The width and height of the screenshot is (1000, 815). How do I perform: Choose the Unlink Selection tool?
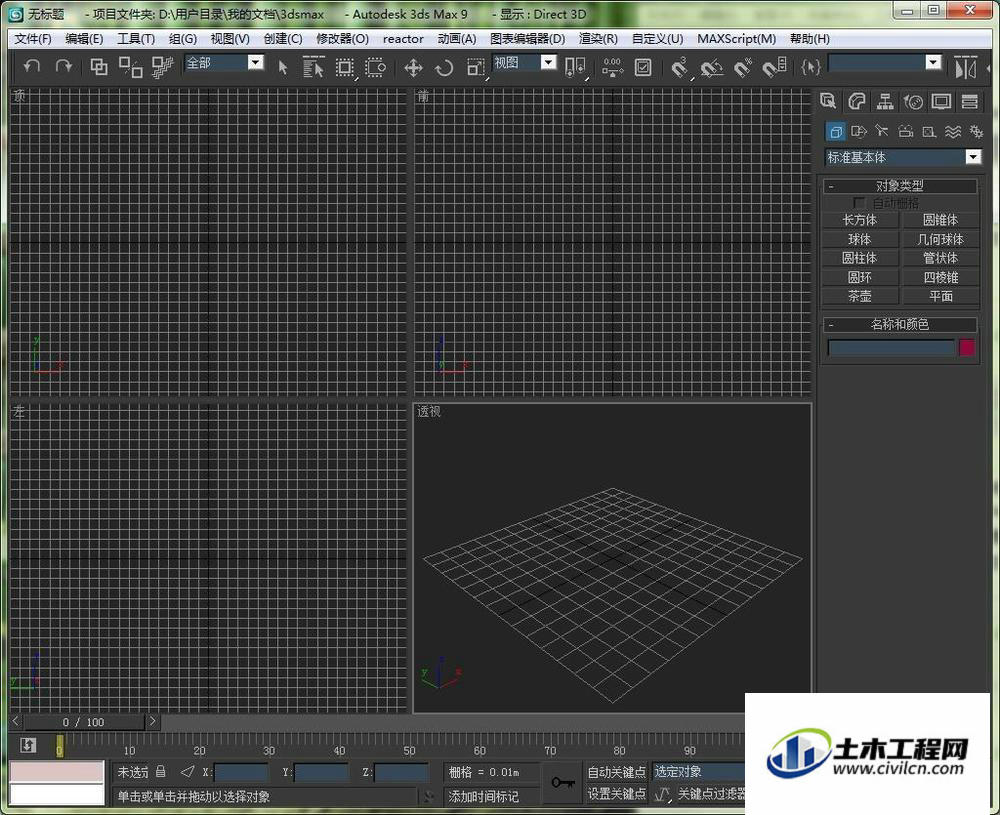point(131,66)
